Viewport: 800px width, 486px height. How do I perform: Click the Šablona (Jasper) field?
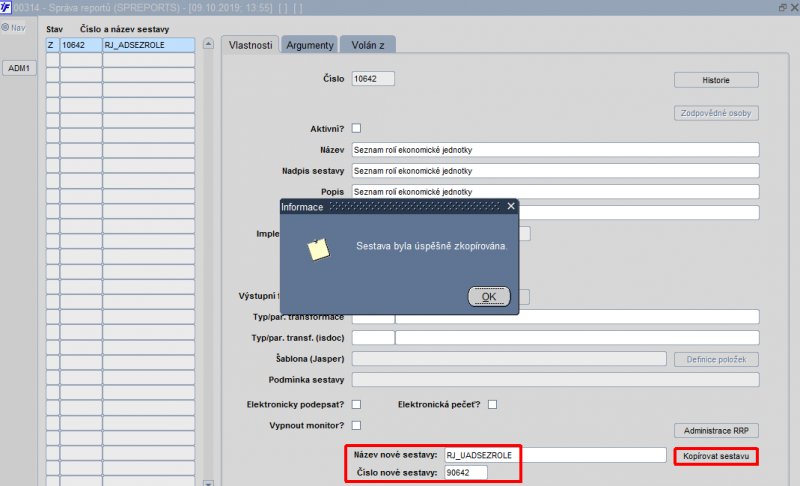coord(509,359)
